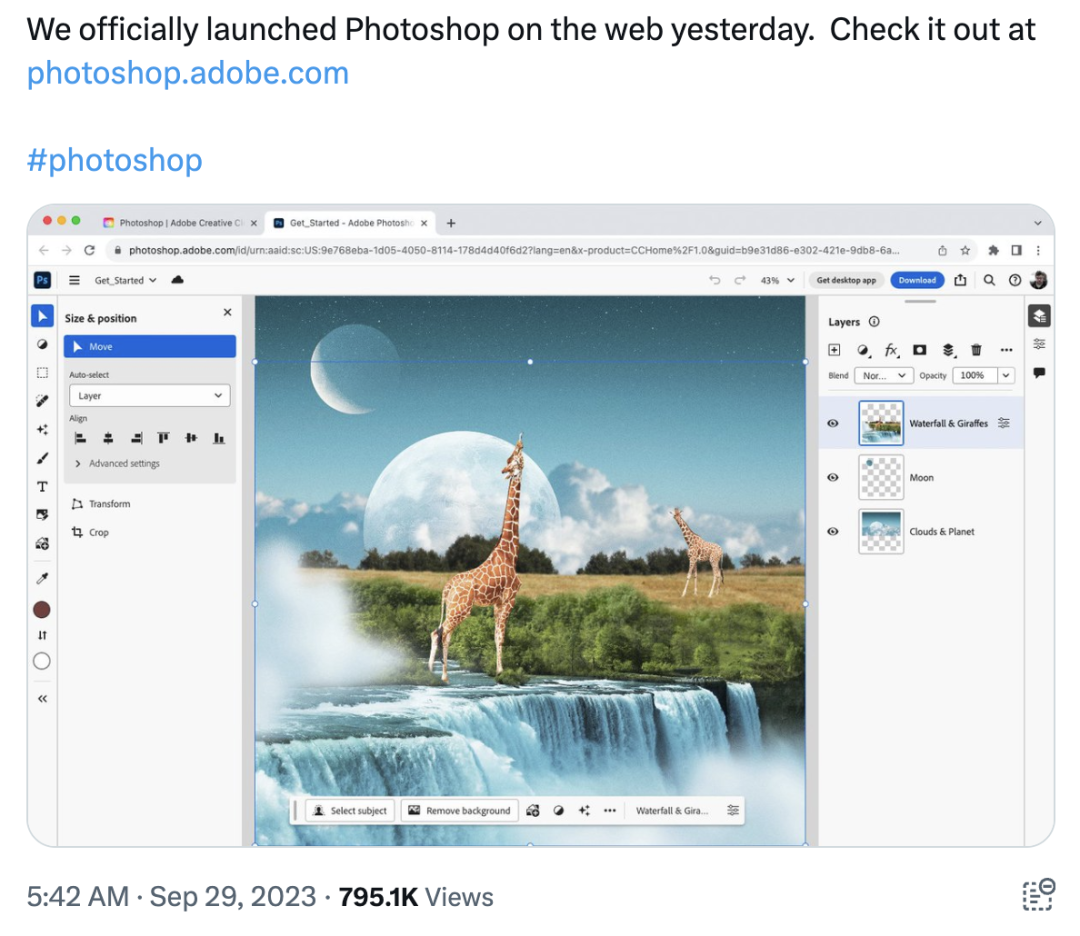Click the layer effects fx icon
This screenshot has height=936, width=1080.
[x=891, y=350]
